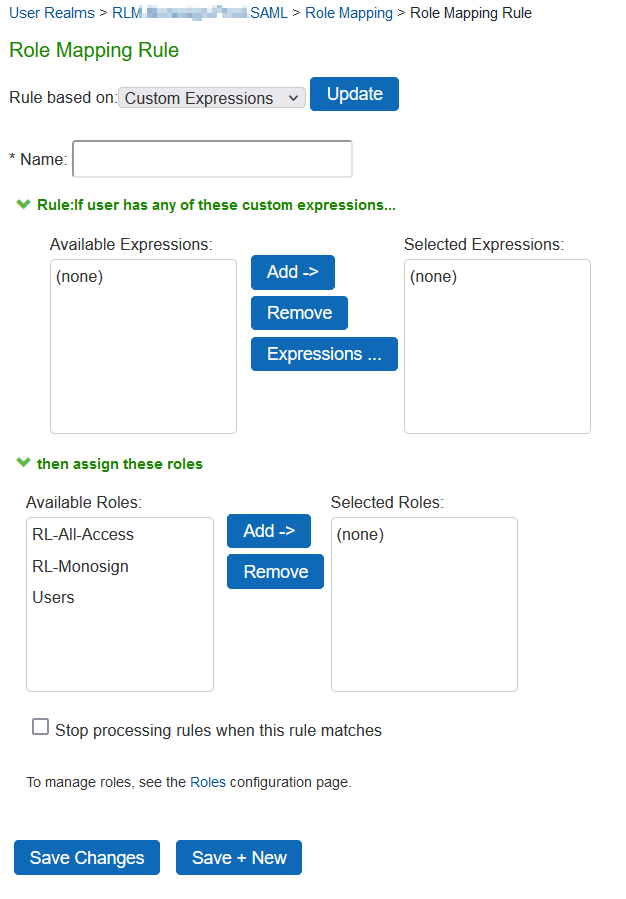Click Save Changes button

pos(87,858)
